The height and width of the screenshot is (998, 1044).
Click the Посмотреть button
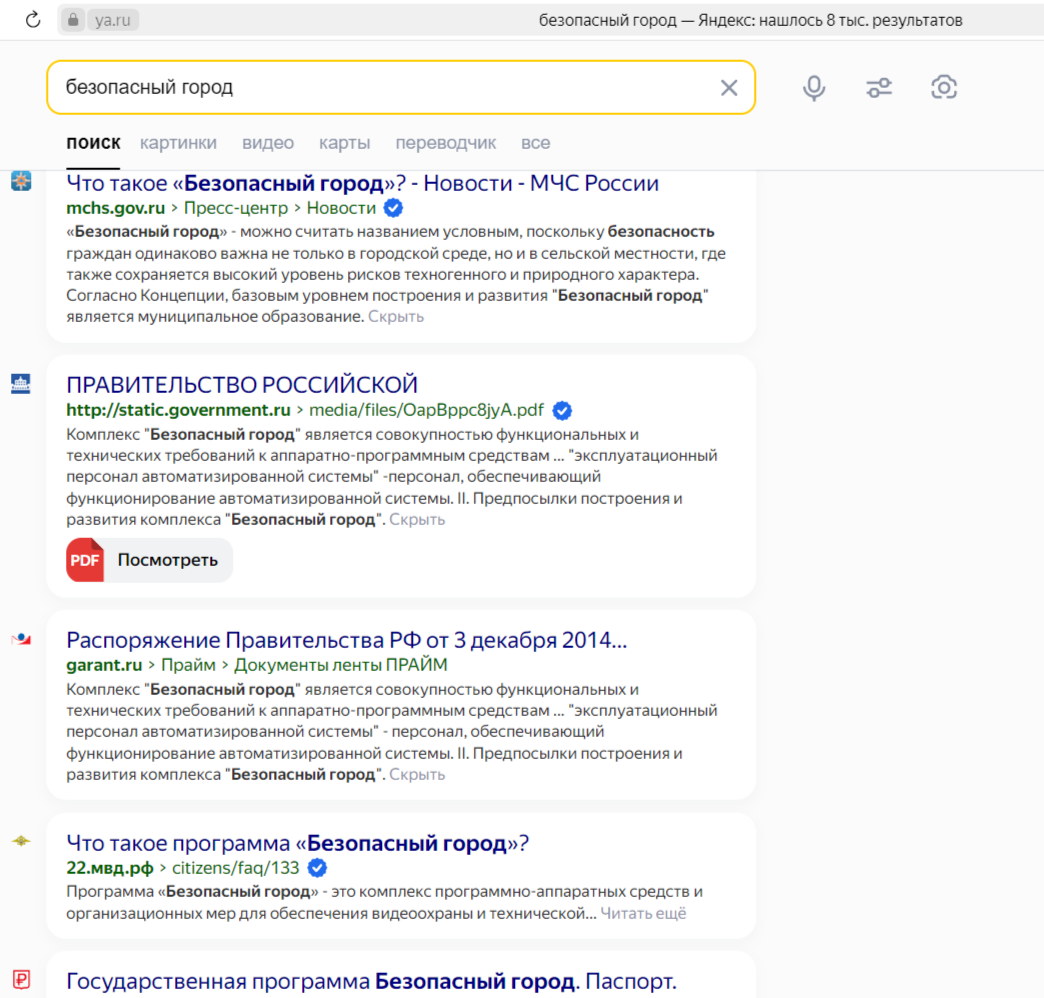(x=149, y=560)
